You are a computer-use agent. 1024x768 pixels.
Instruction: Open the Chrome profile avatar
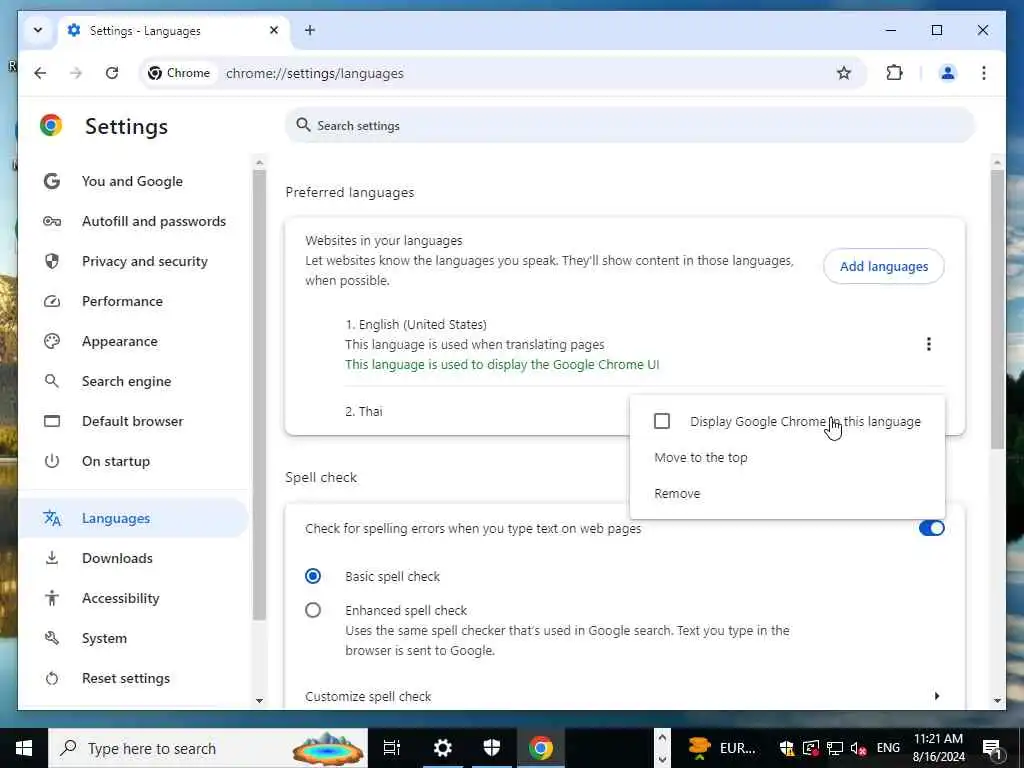coord(948,73)
